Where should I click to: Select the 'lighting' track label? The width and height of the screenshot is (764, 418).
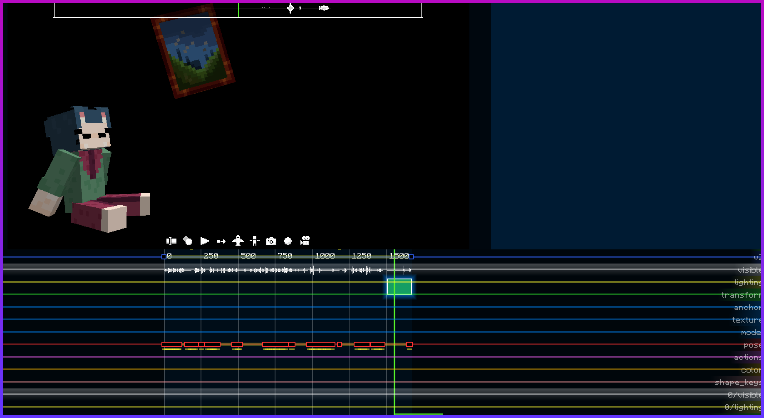coord(747,282)
